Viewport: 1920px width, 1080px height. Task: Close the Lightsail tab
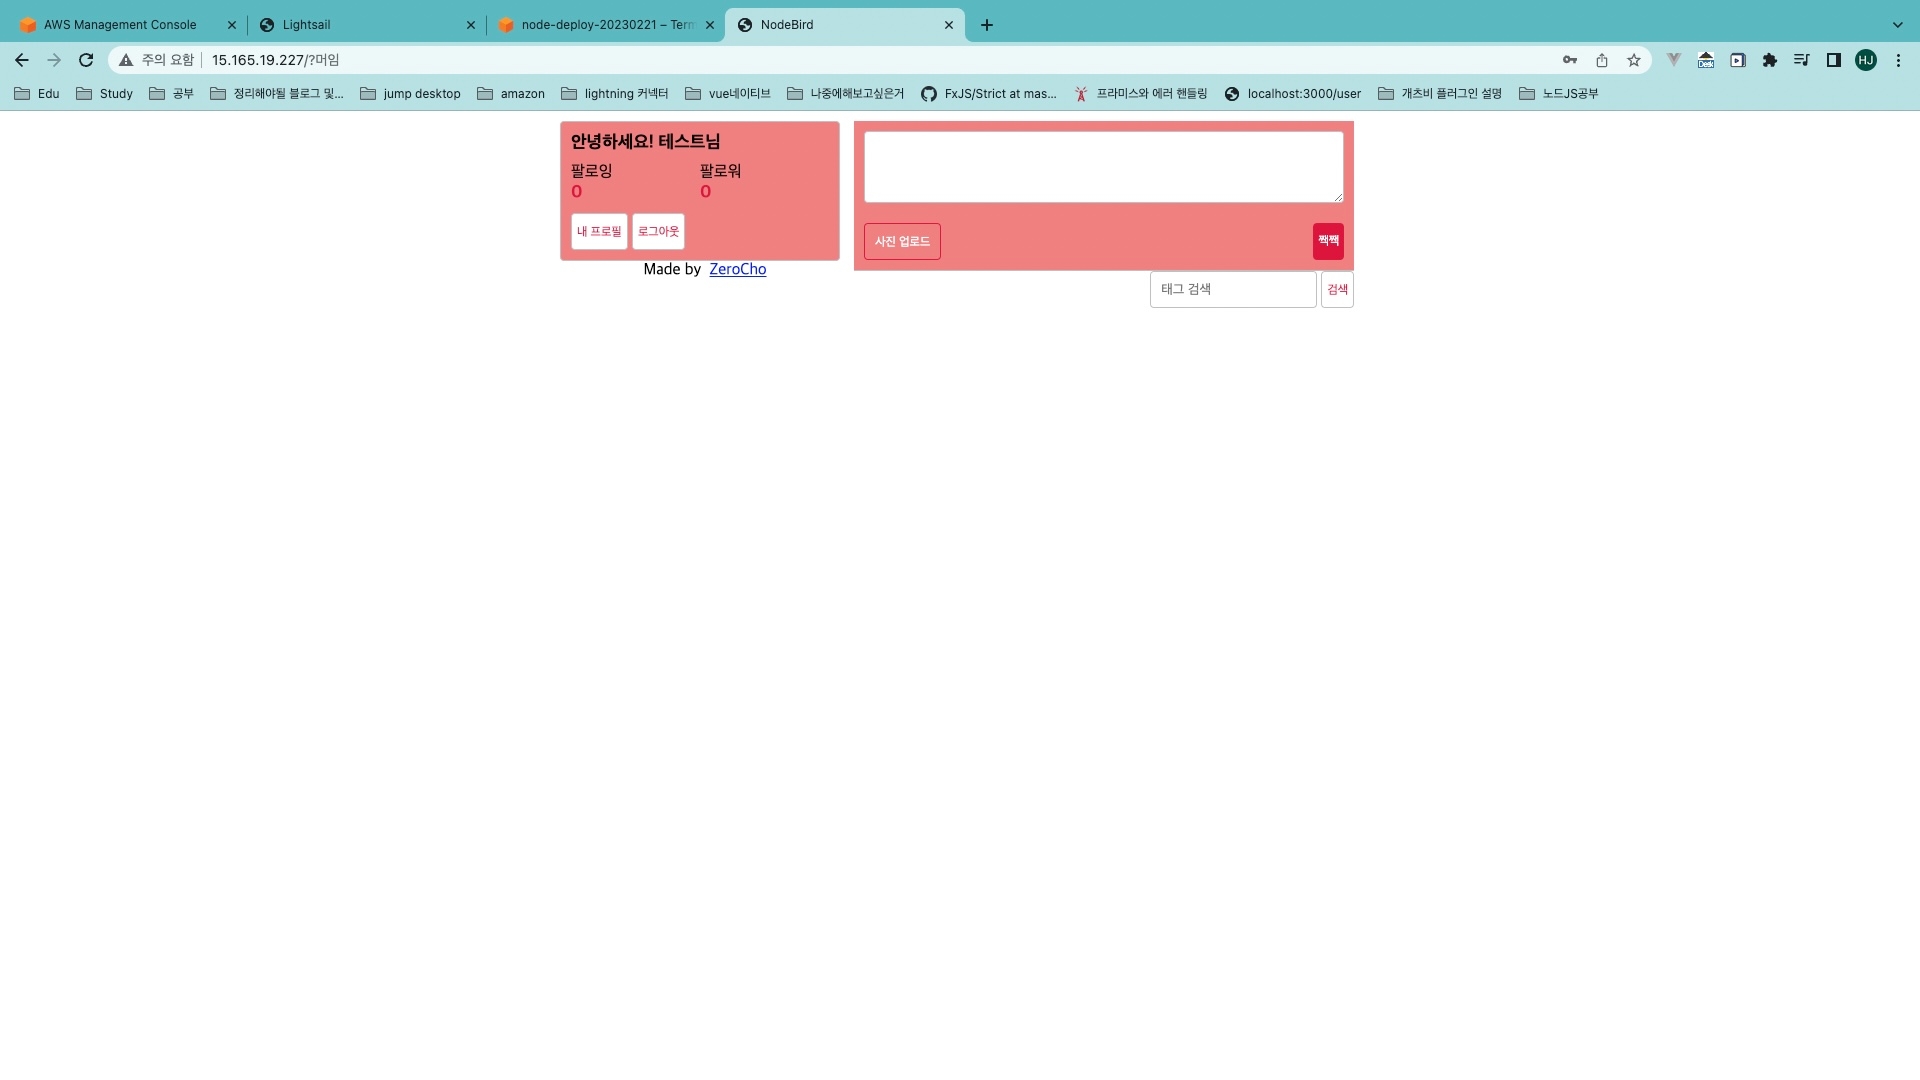pyautogui.click(x=471, y=25)
